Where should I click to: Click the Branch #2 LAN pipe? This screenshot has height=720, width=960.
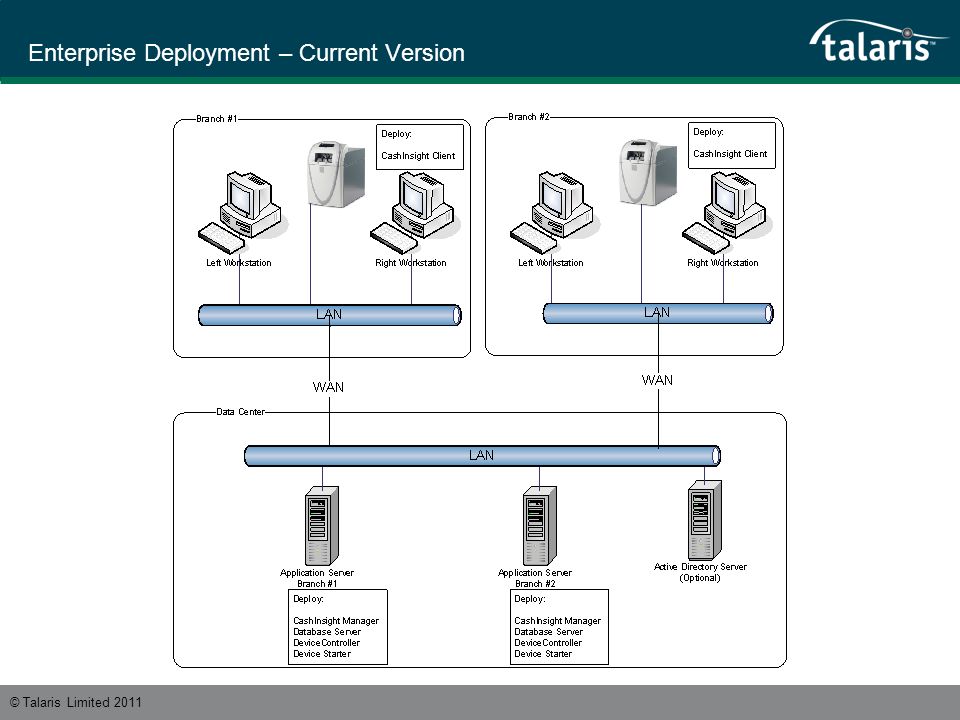point(658,313)
